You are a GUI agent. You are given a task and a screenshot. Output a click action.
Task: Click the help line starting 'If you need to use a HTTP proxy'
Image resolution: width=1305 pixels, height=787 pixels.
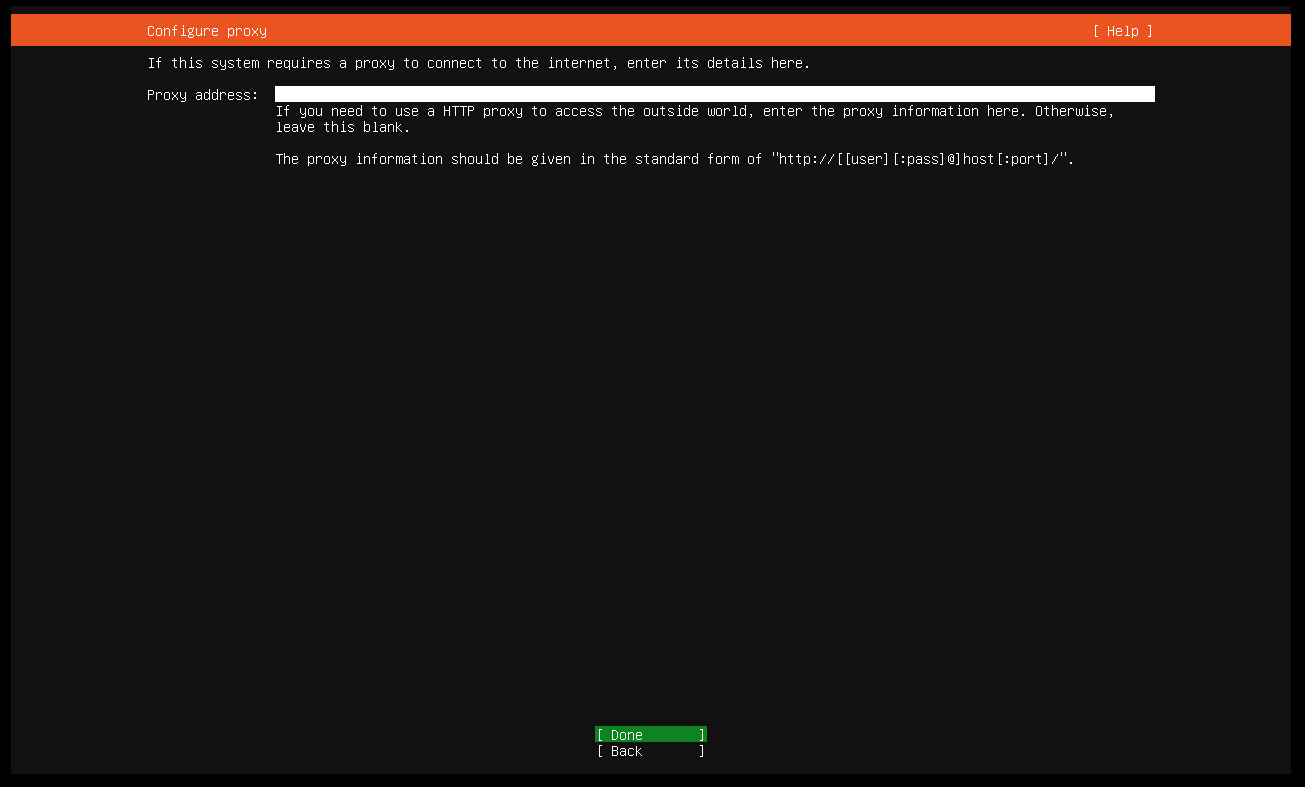695,111
